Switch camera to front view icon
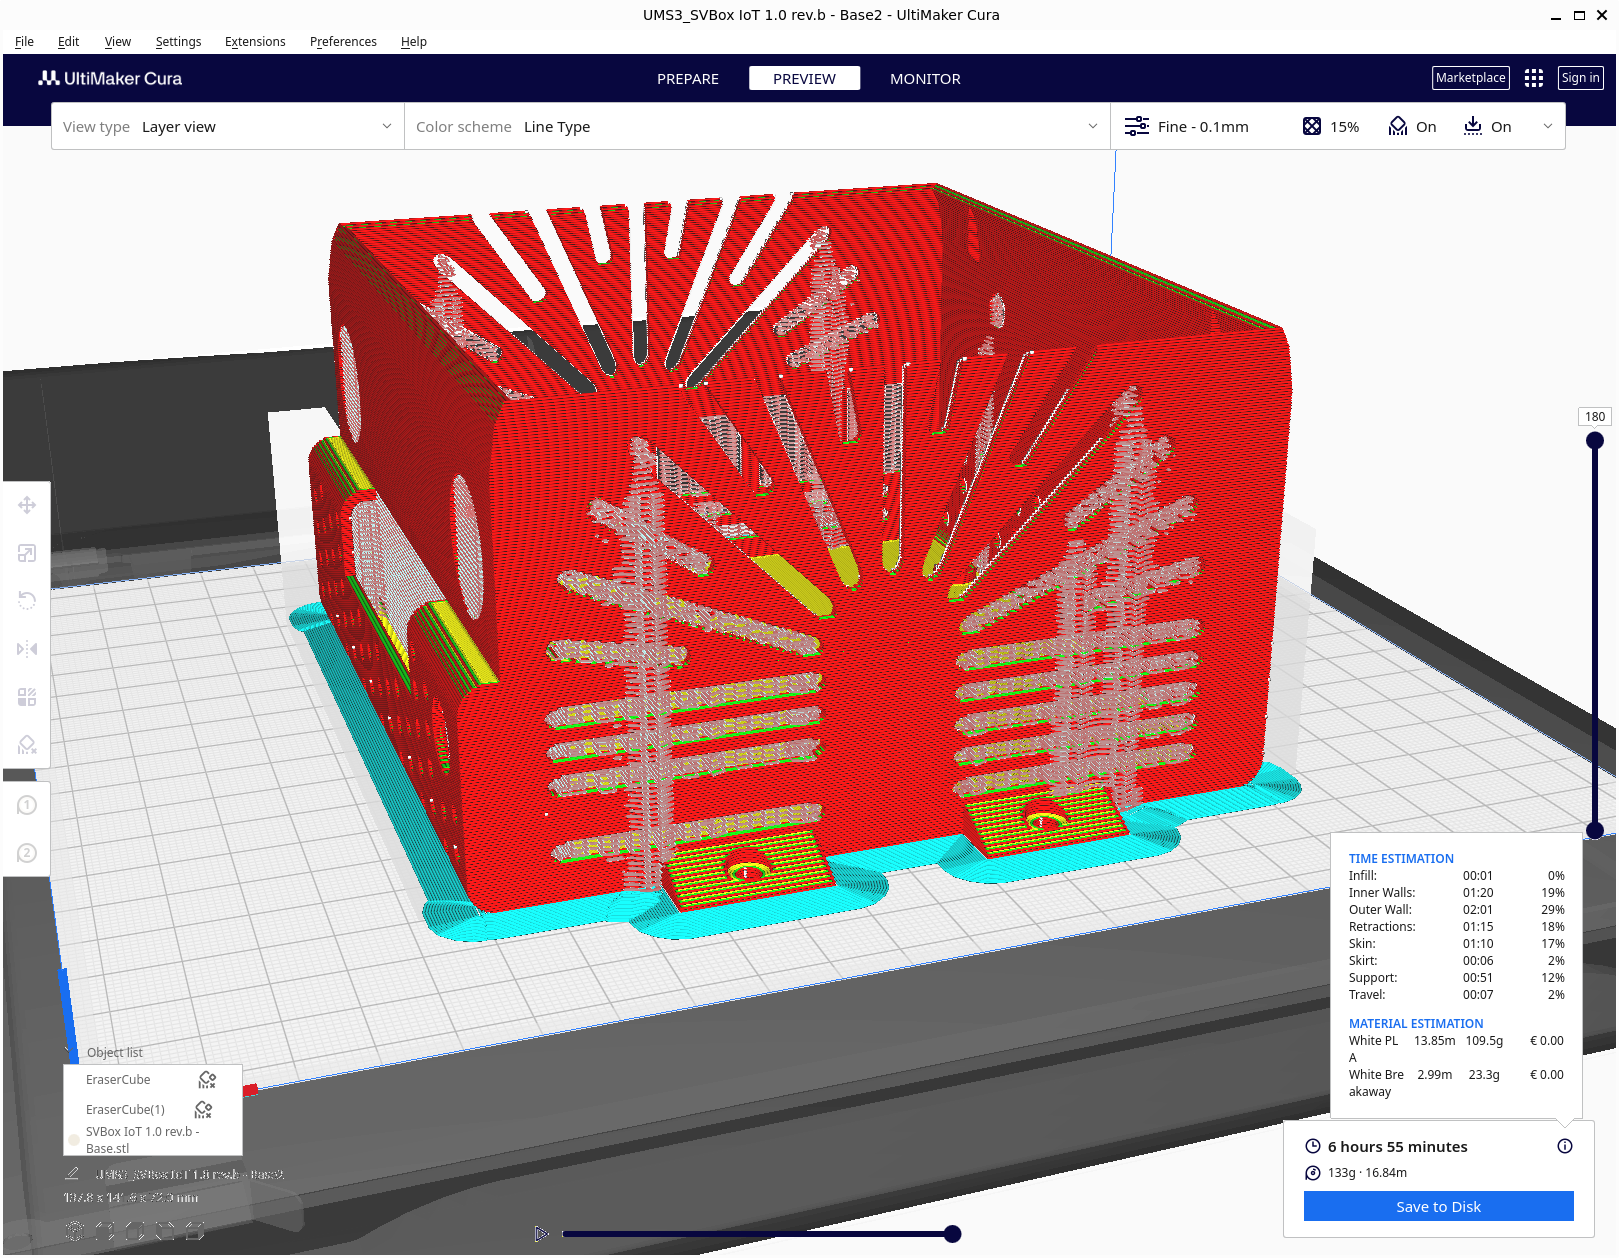Image resolution: width=1619 pixels, height=1258 pixels. 105,1231
